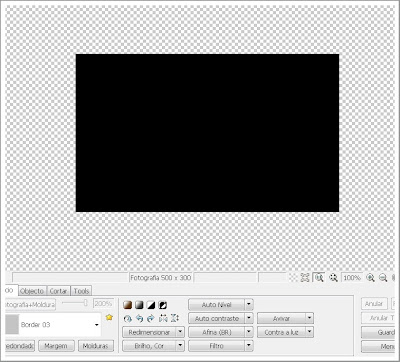
Task: Open the Brilho, Cor dropdown arrow
Action: coord(180,346)
